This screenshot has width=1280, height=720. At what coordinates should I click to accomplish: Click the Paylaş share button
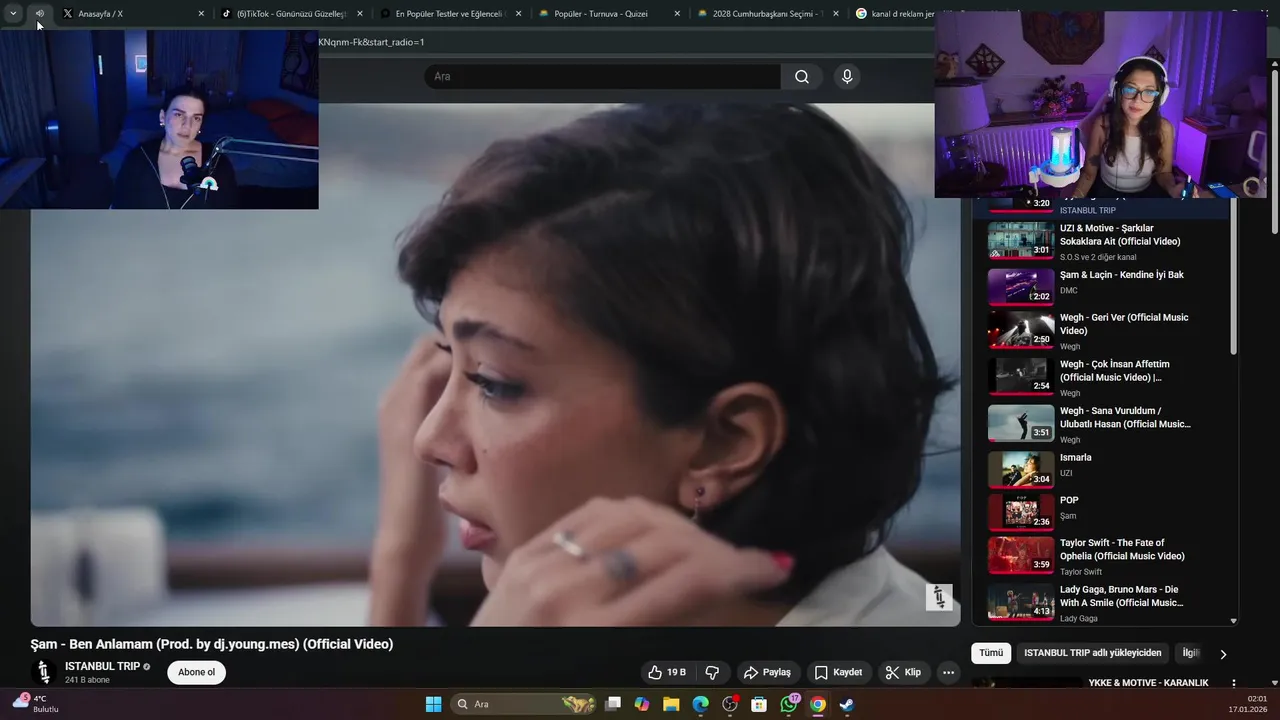pyautogui.click(x=767, y=672)
